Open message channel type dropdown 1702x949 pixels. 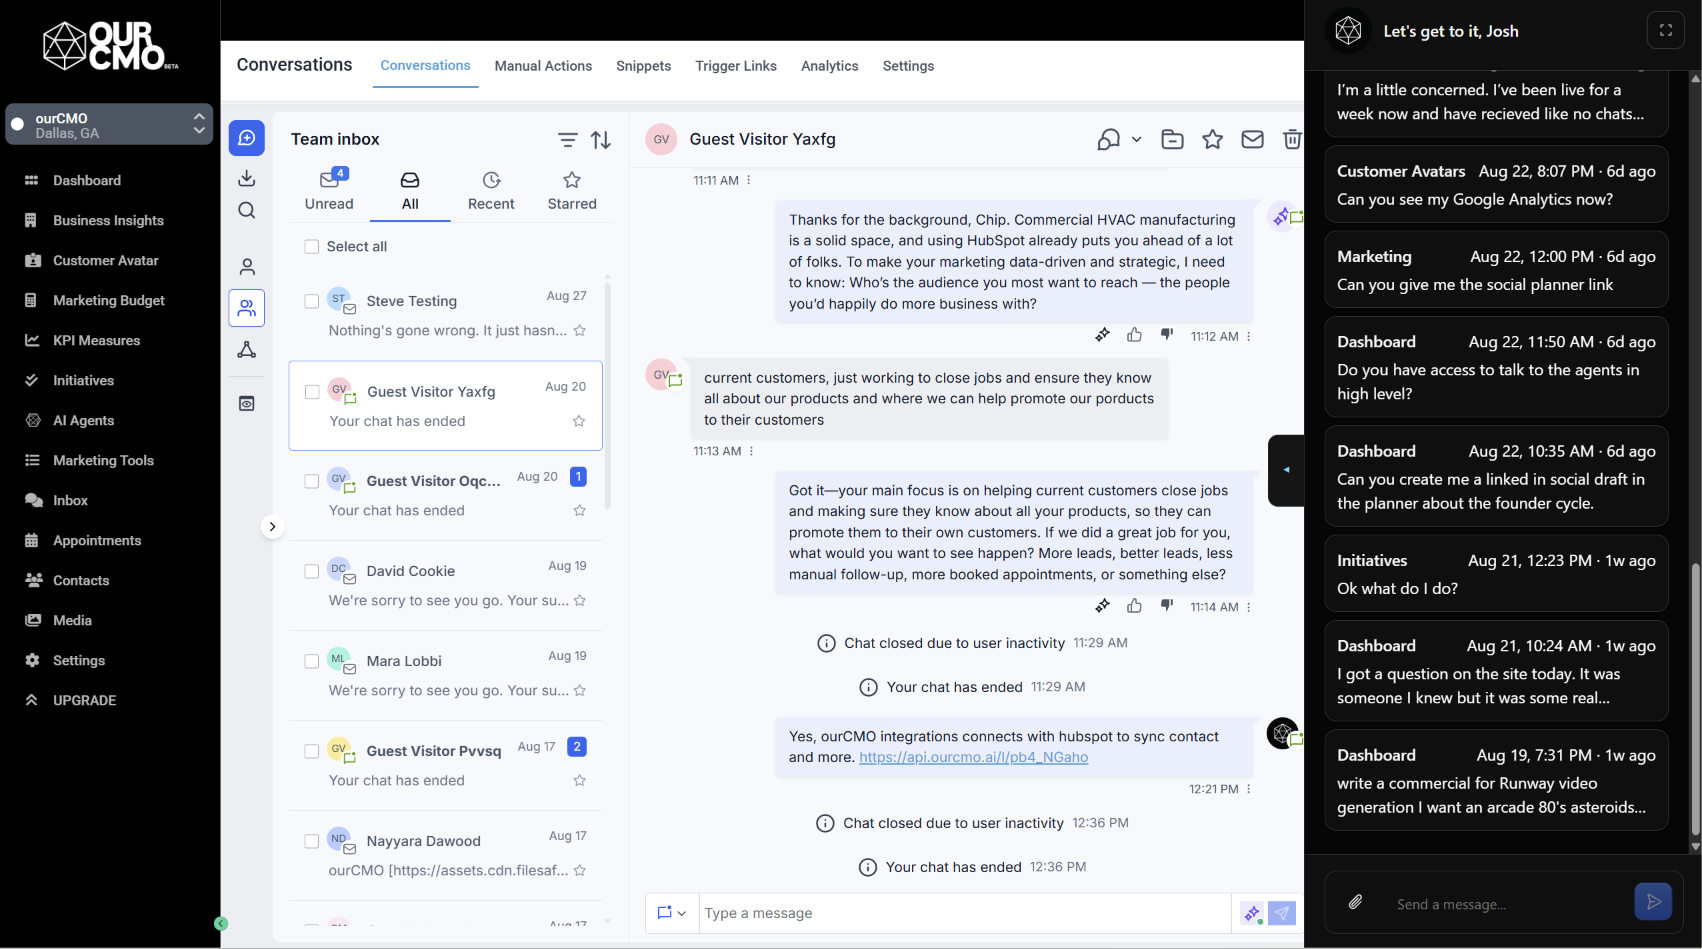671,913
